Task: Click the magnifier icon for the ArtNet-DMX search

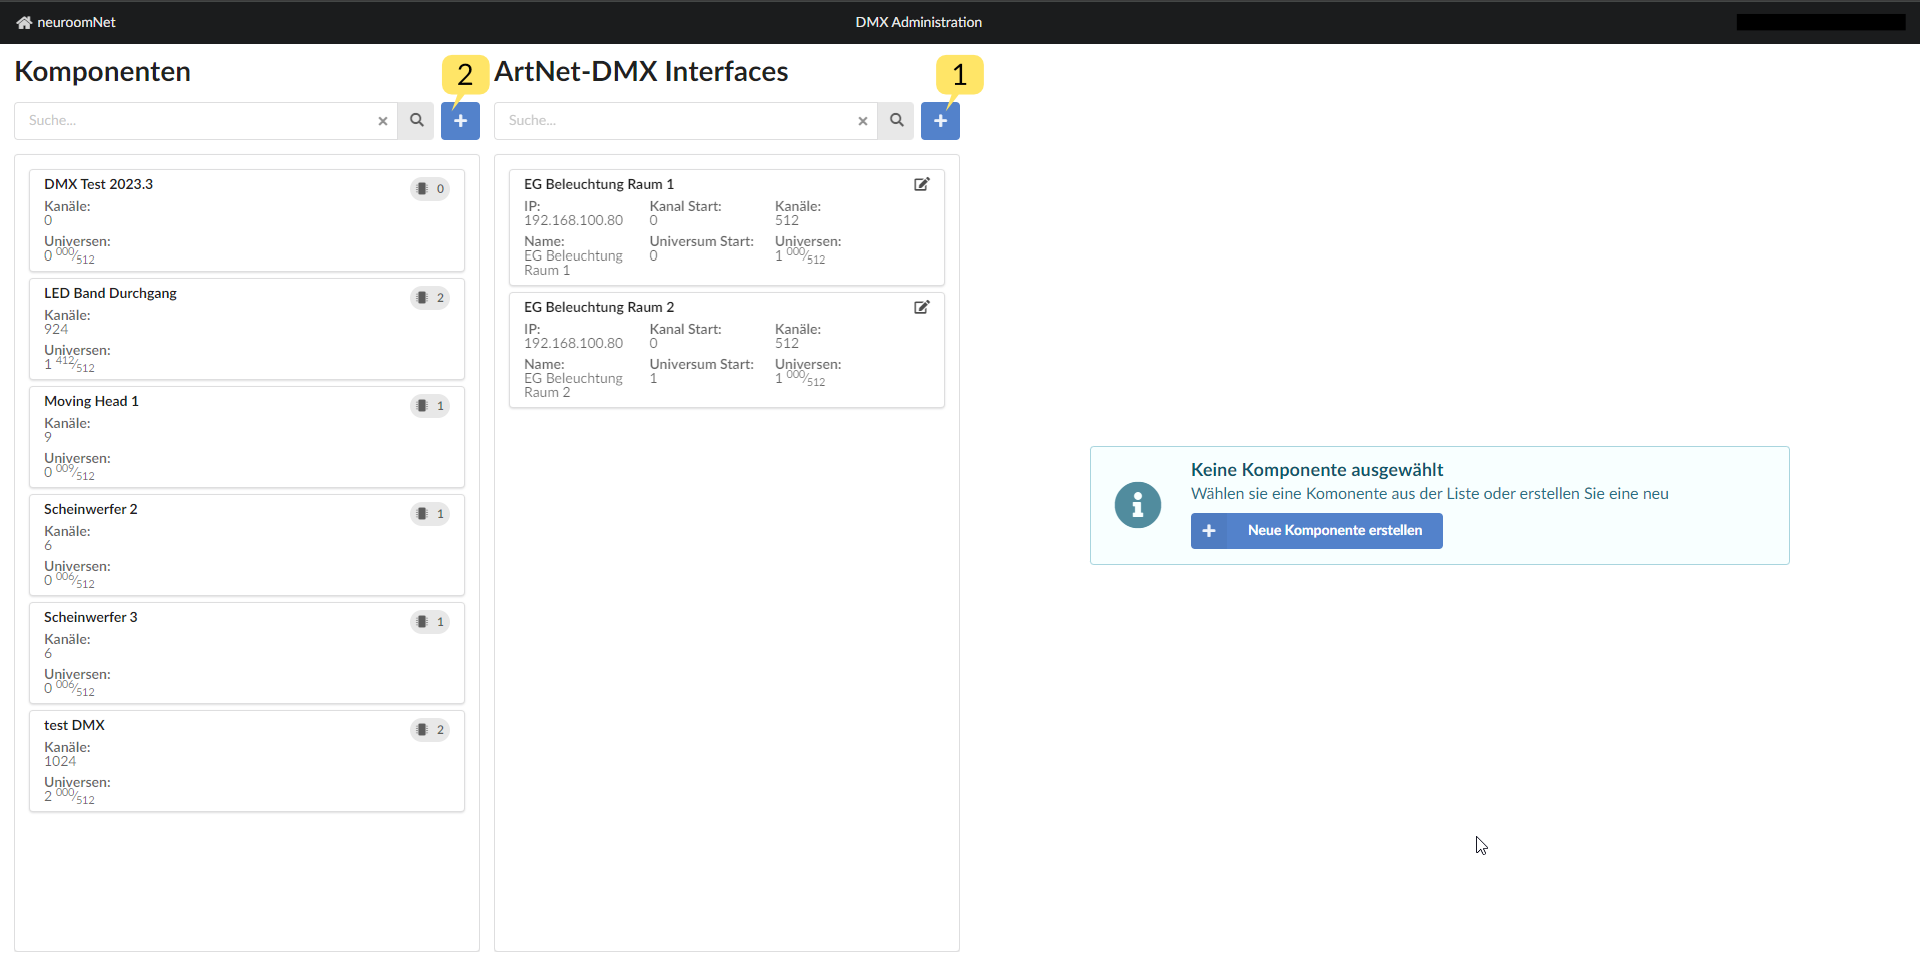Action: click(x=895, y=120)
